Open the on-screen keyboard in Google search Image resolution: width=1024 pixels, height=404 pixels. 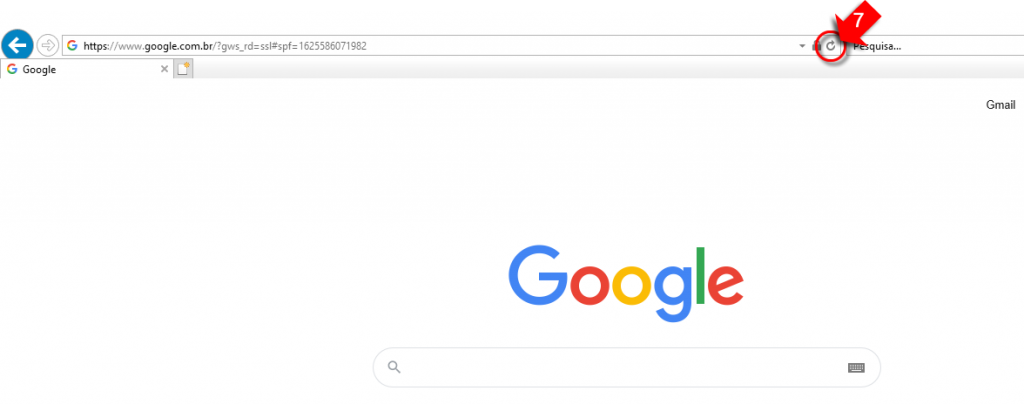click(856, 367)
